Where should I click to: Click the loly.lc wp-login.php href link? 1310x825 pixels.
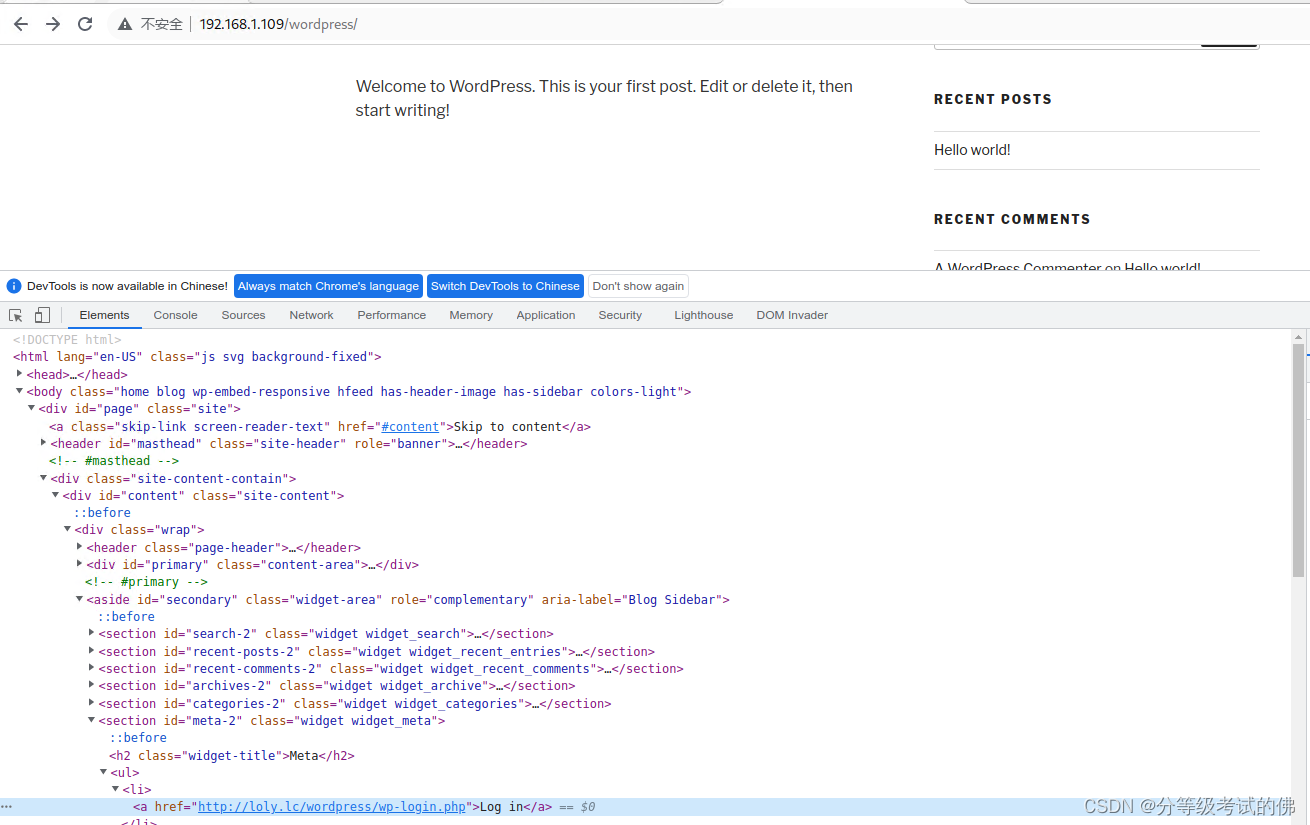332,807
